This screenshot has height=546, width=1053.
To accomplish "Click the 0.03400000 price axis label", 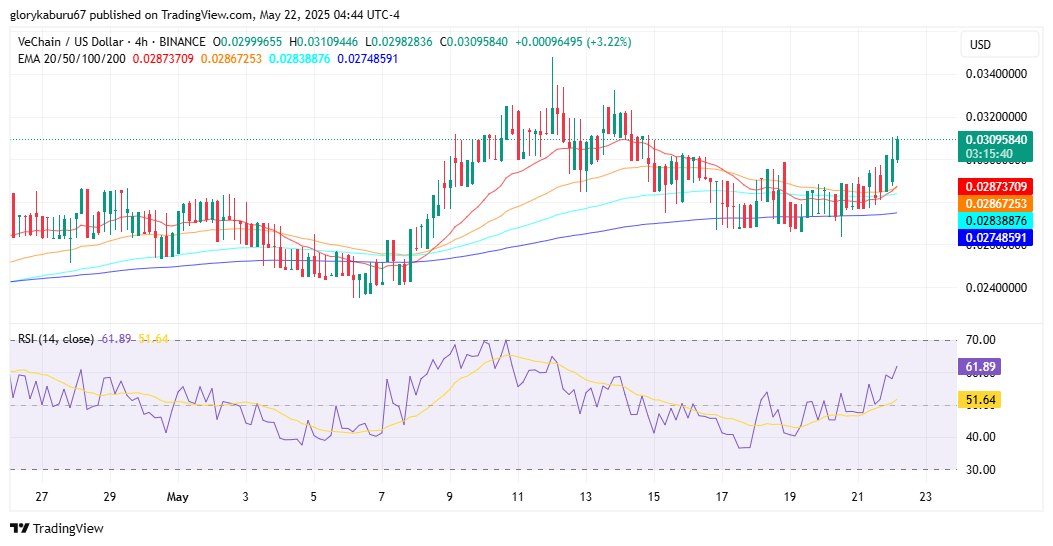I will (x=996, y=73).
